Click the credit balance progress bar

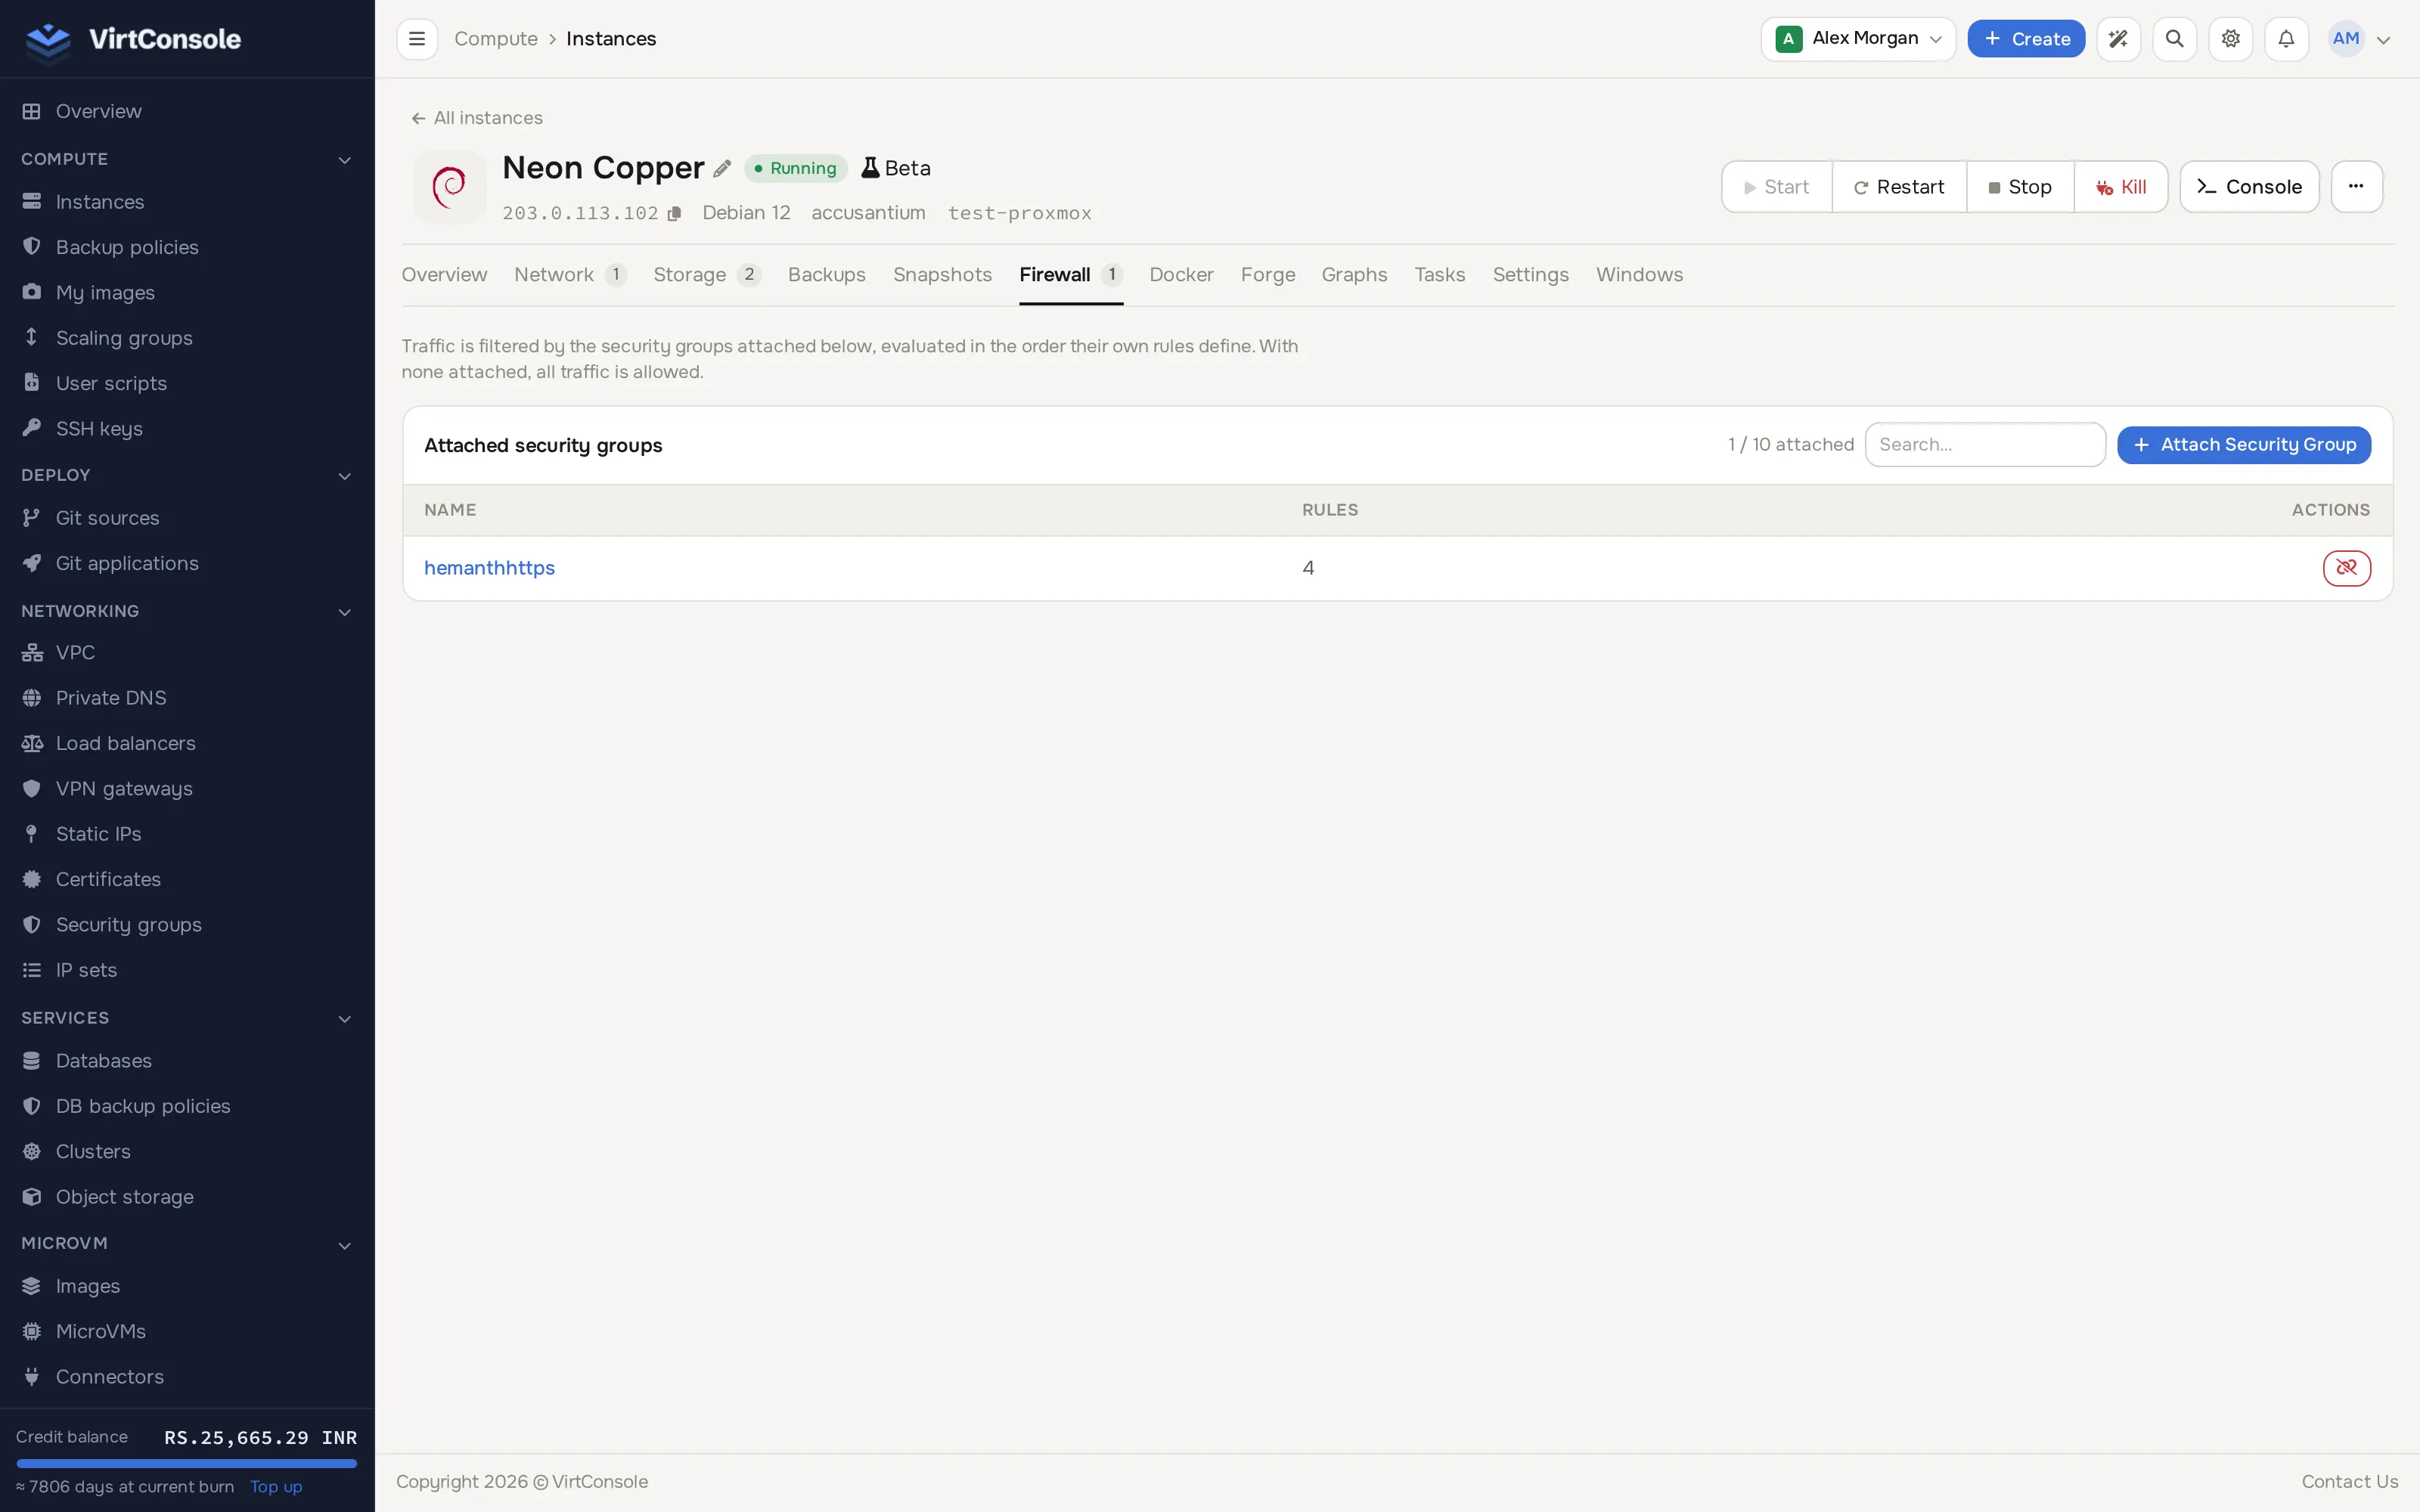pos(186,1463)
